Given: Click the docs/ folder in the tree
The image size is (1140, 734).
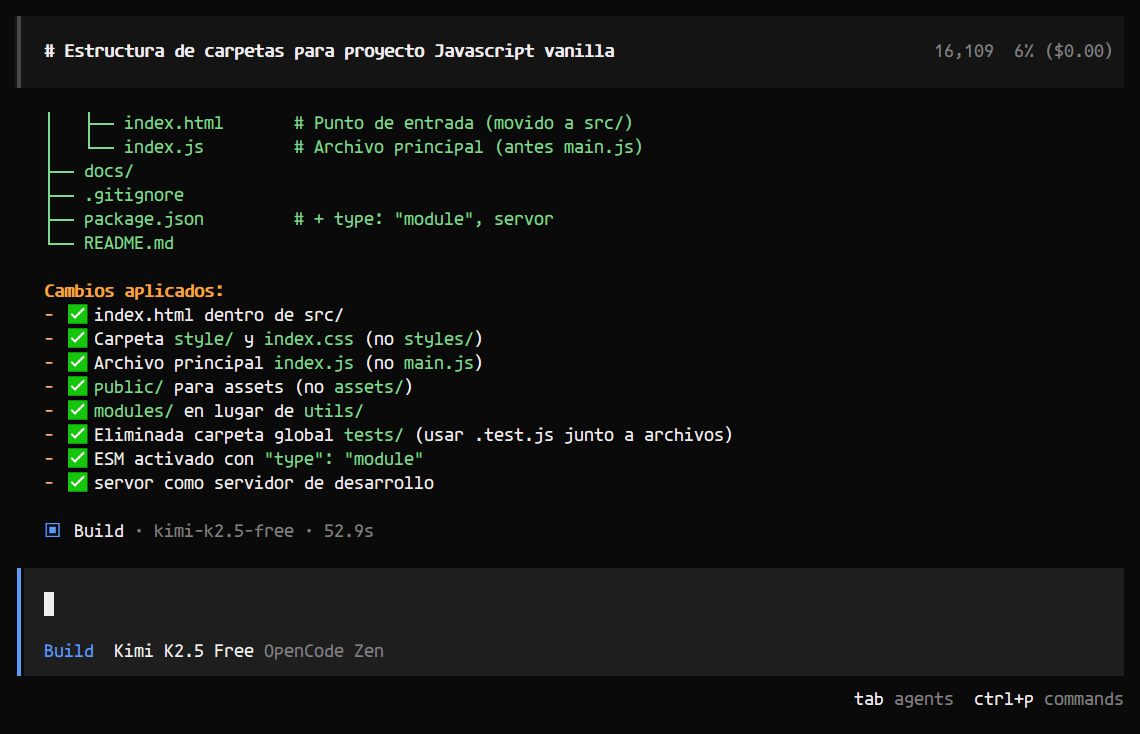Looking at the screenshot, I should 108,171.
